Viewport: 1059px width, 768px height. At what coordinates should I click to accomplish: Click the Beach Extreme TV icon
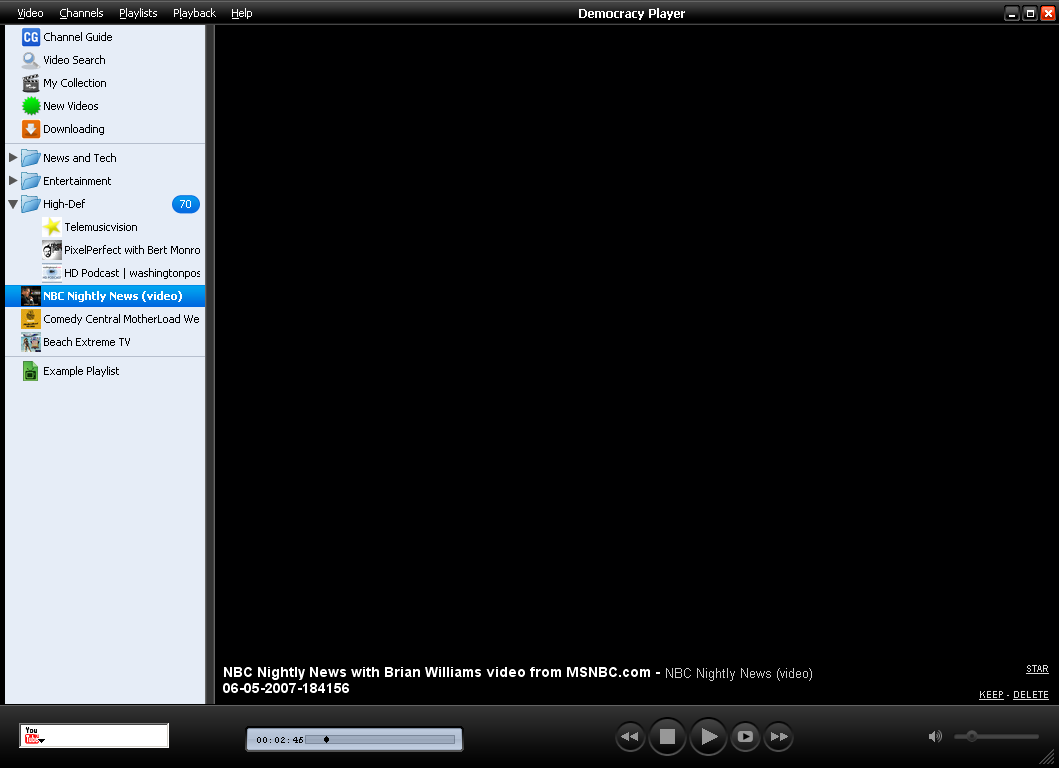point(30,342)
